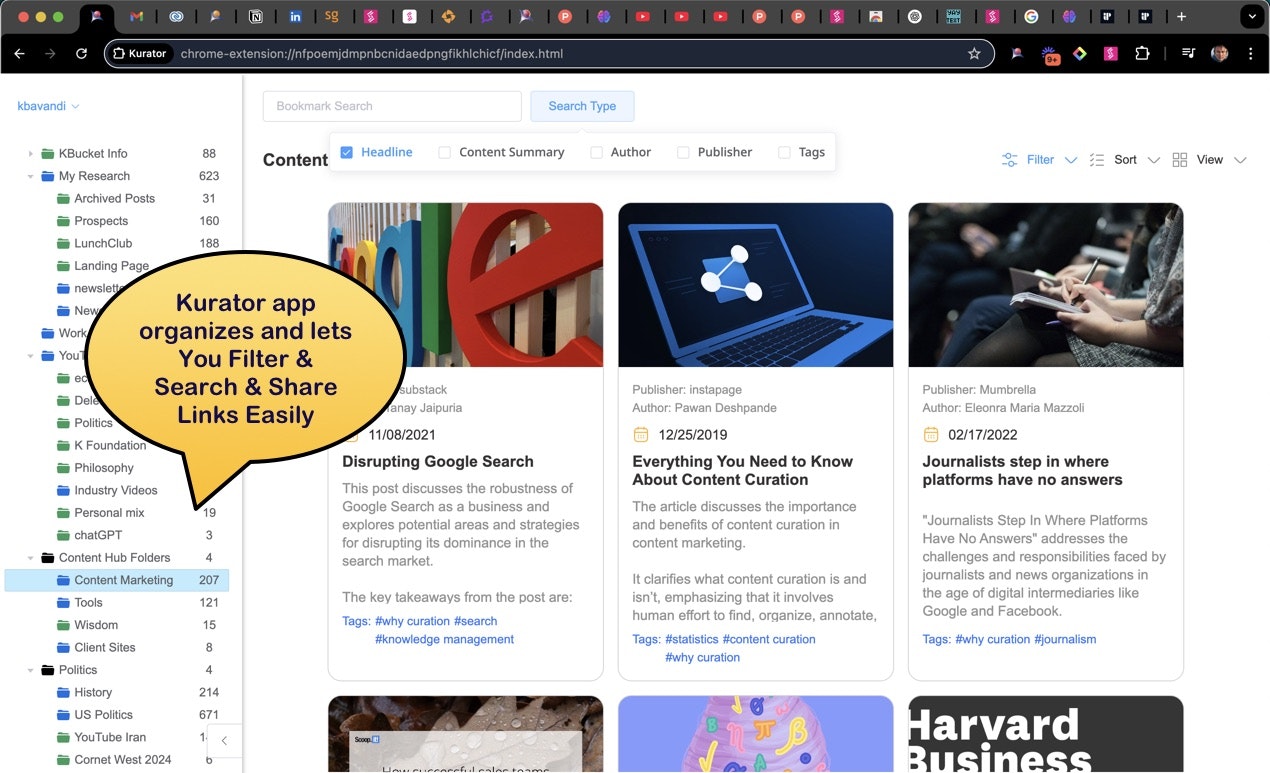Check the Tags search checkbox
Screen dimensions: 1270x773
click(784, 153)
